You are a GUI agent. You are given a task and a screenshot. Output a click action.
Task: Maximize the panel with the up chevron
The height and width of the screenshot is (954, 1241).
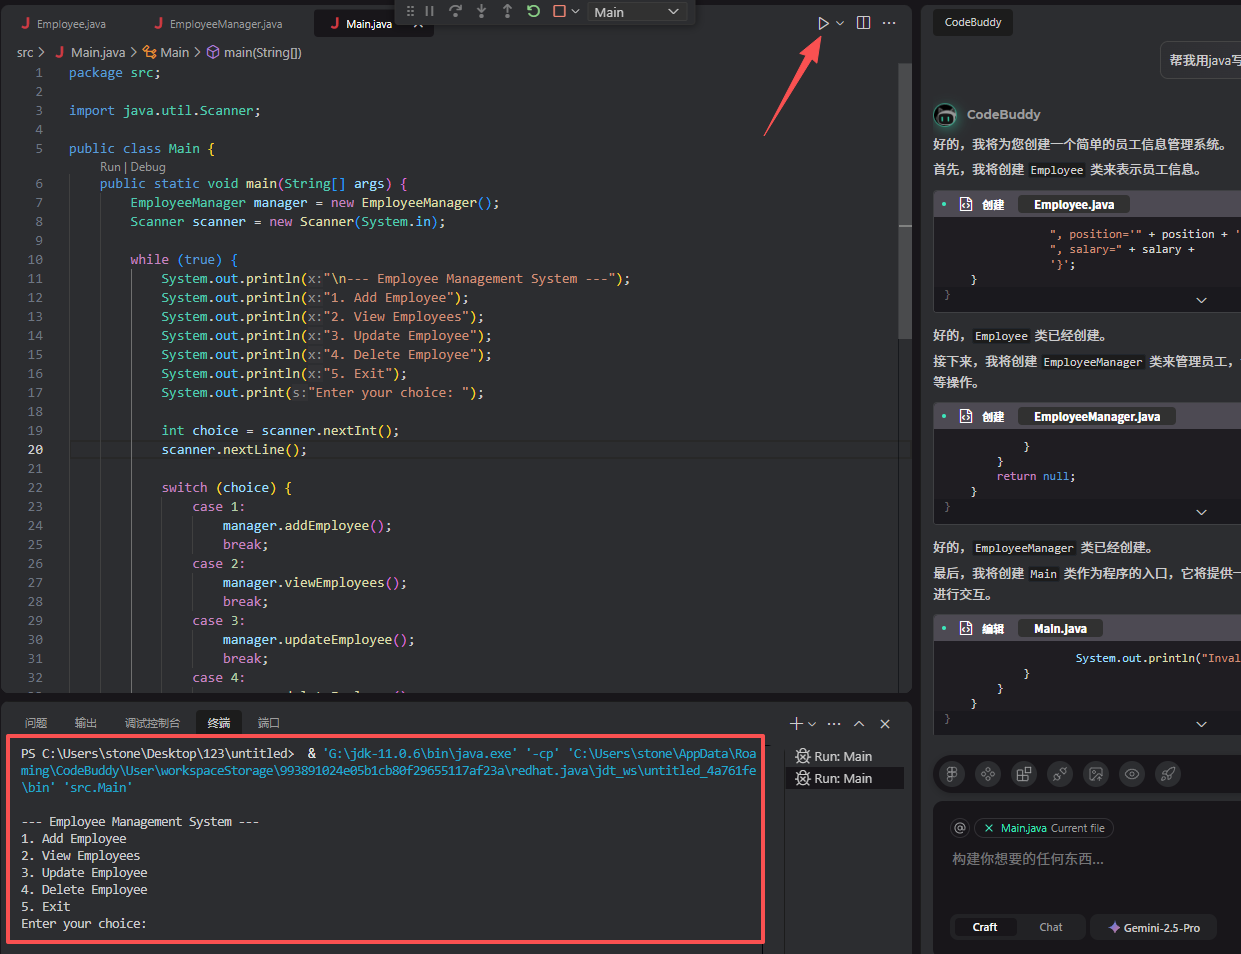pyautogui.click(x=859, y=723)
